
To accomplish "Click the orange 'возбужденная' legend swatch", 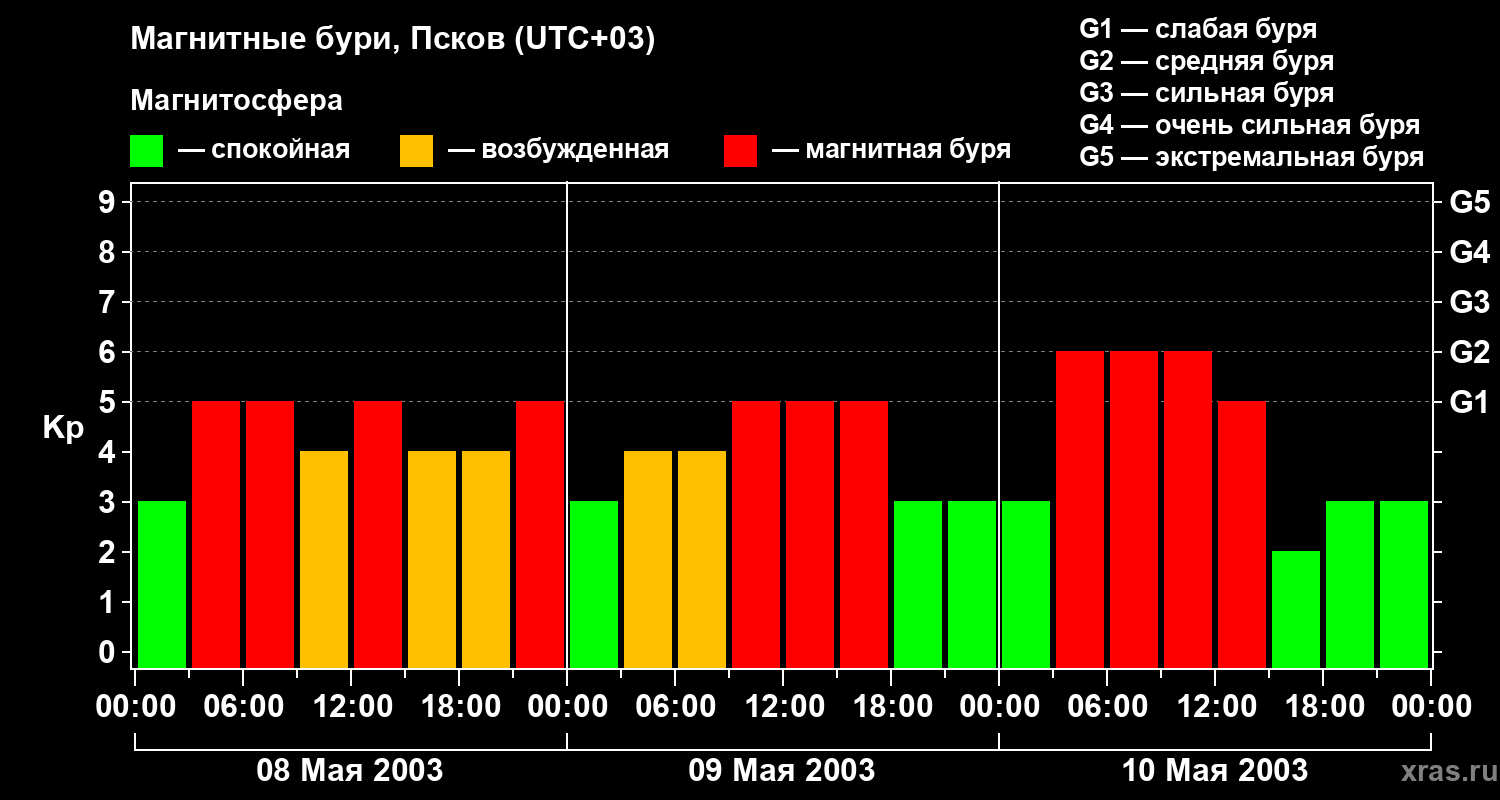I will [416, 151].
